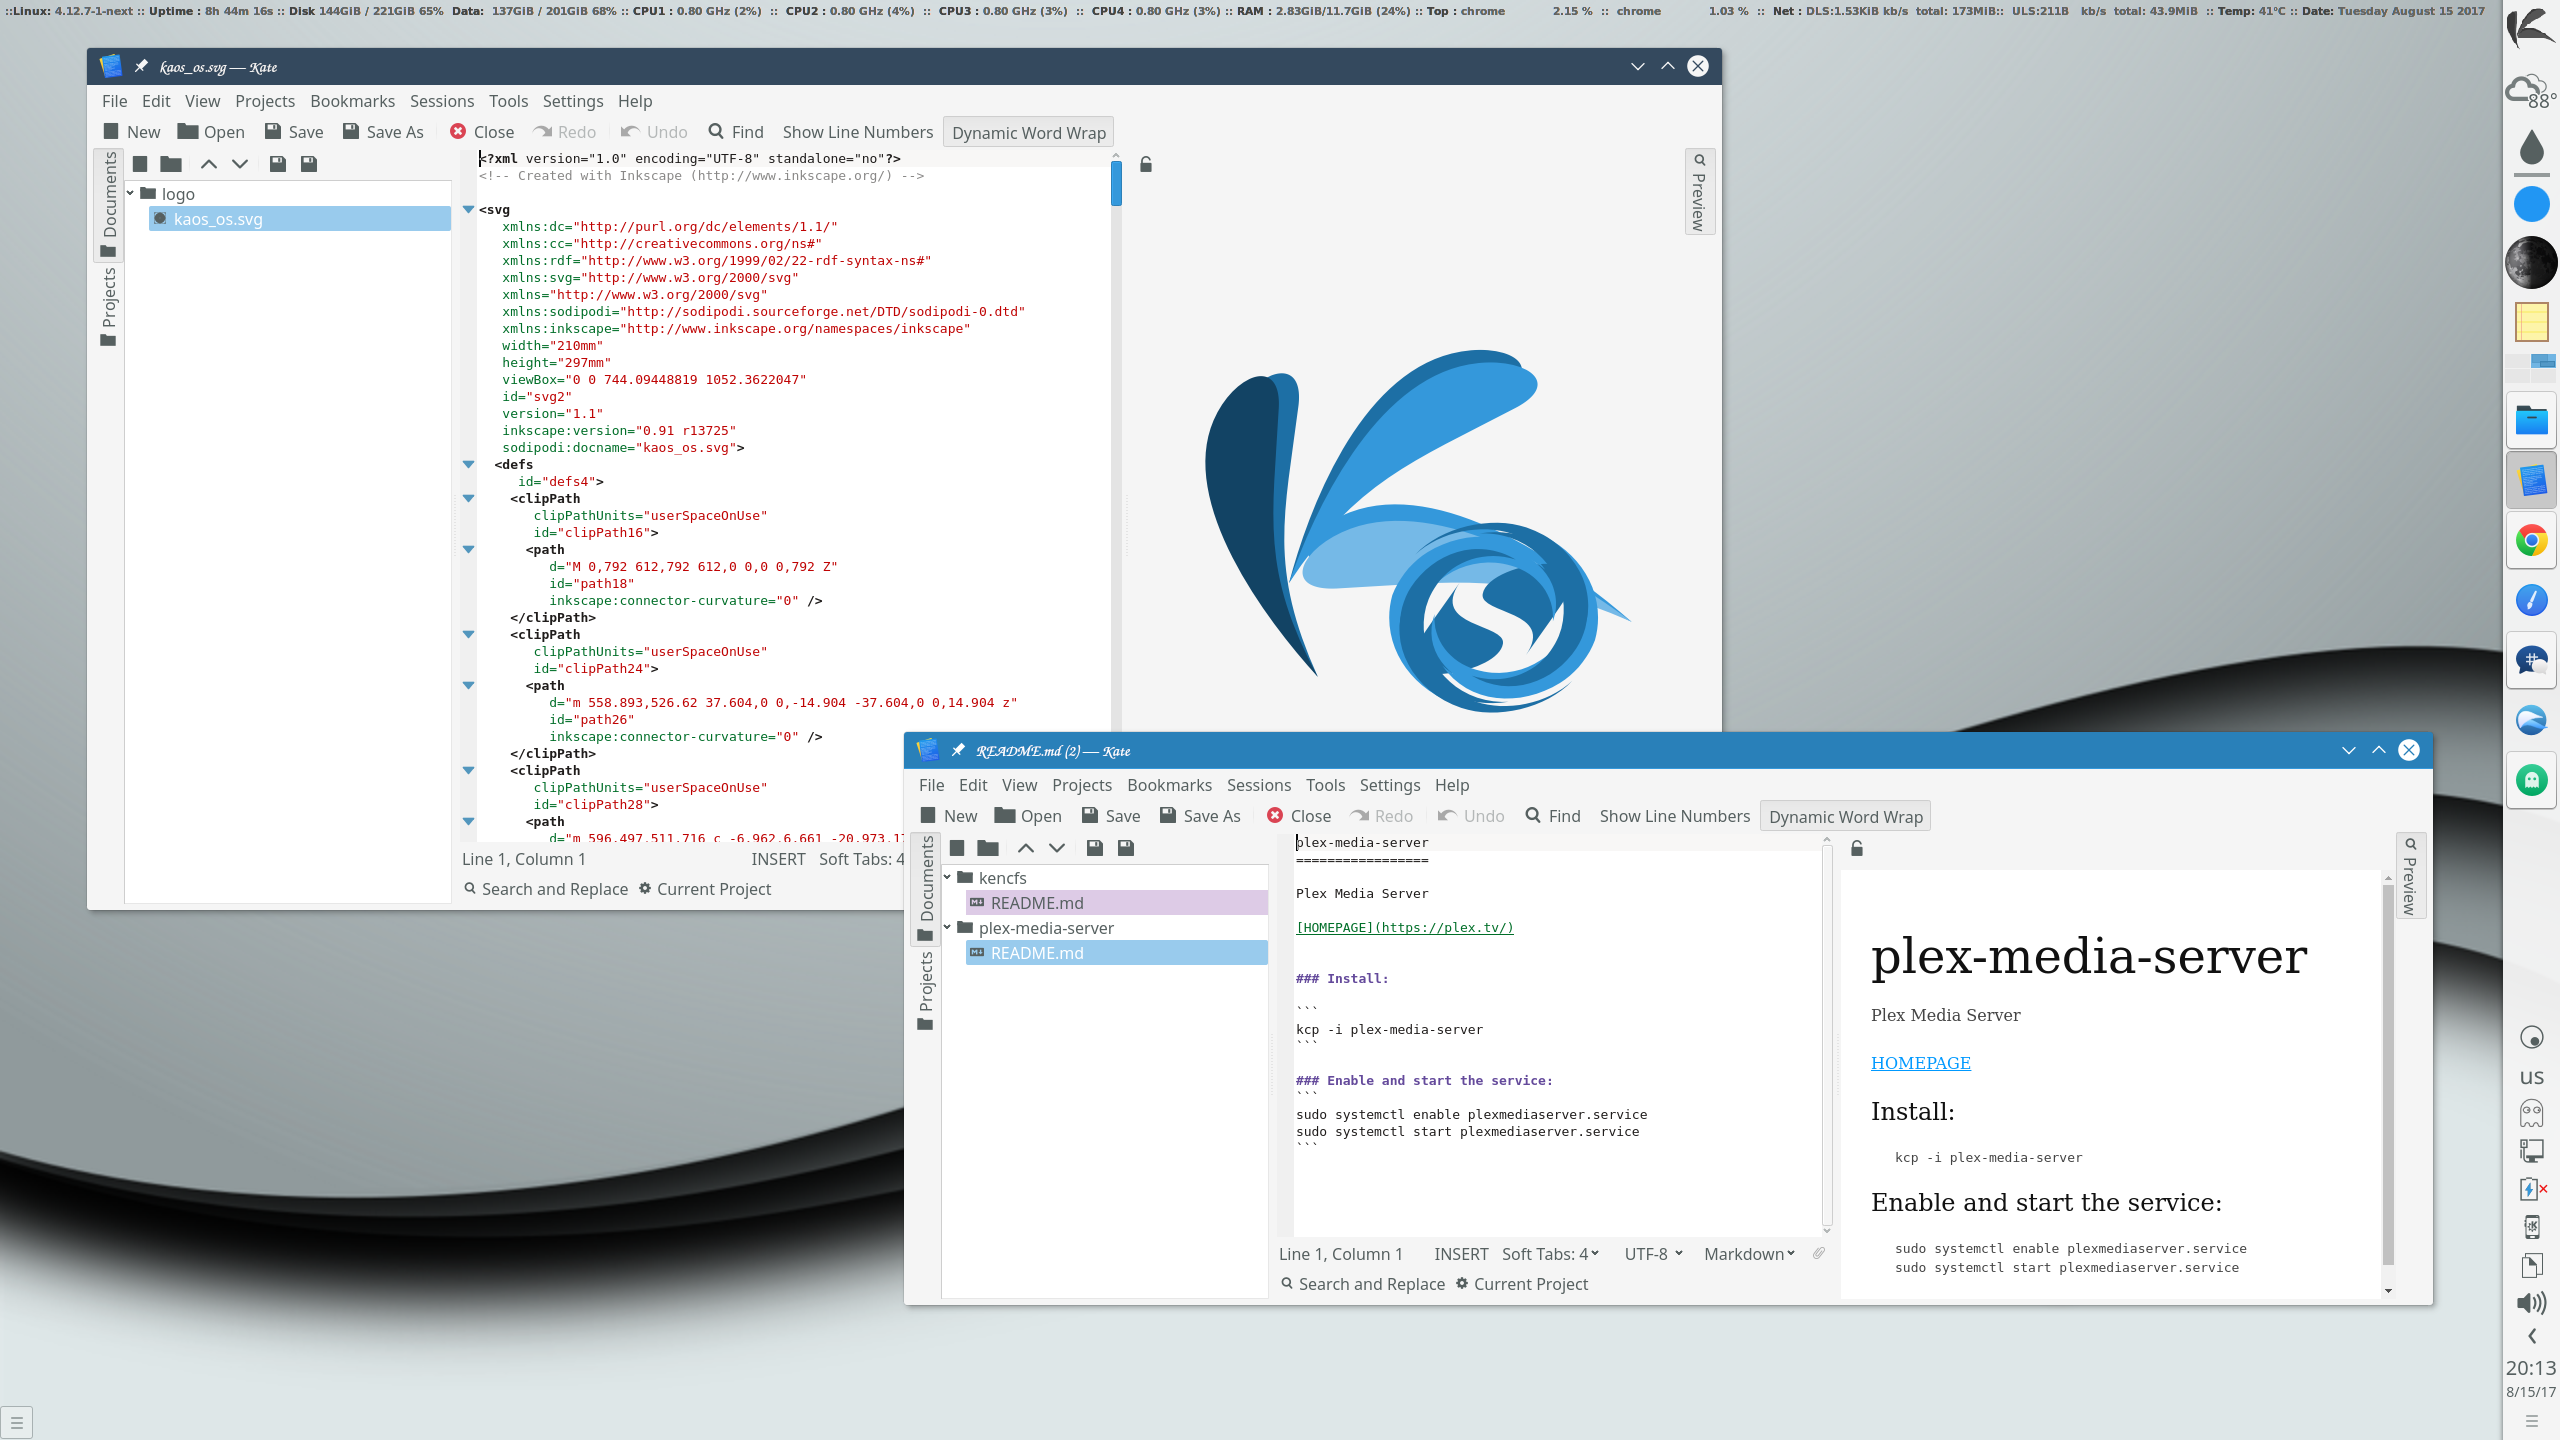
Task: Click new document icon in kaos_os.svg Documents panel
Action: coord(140,164)
